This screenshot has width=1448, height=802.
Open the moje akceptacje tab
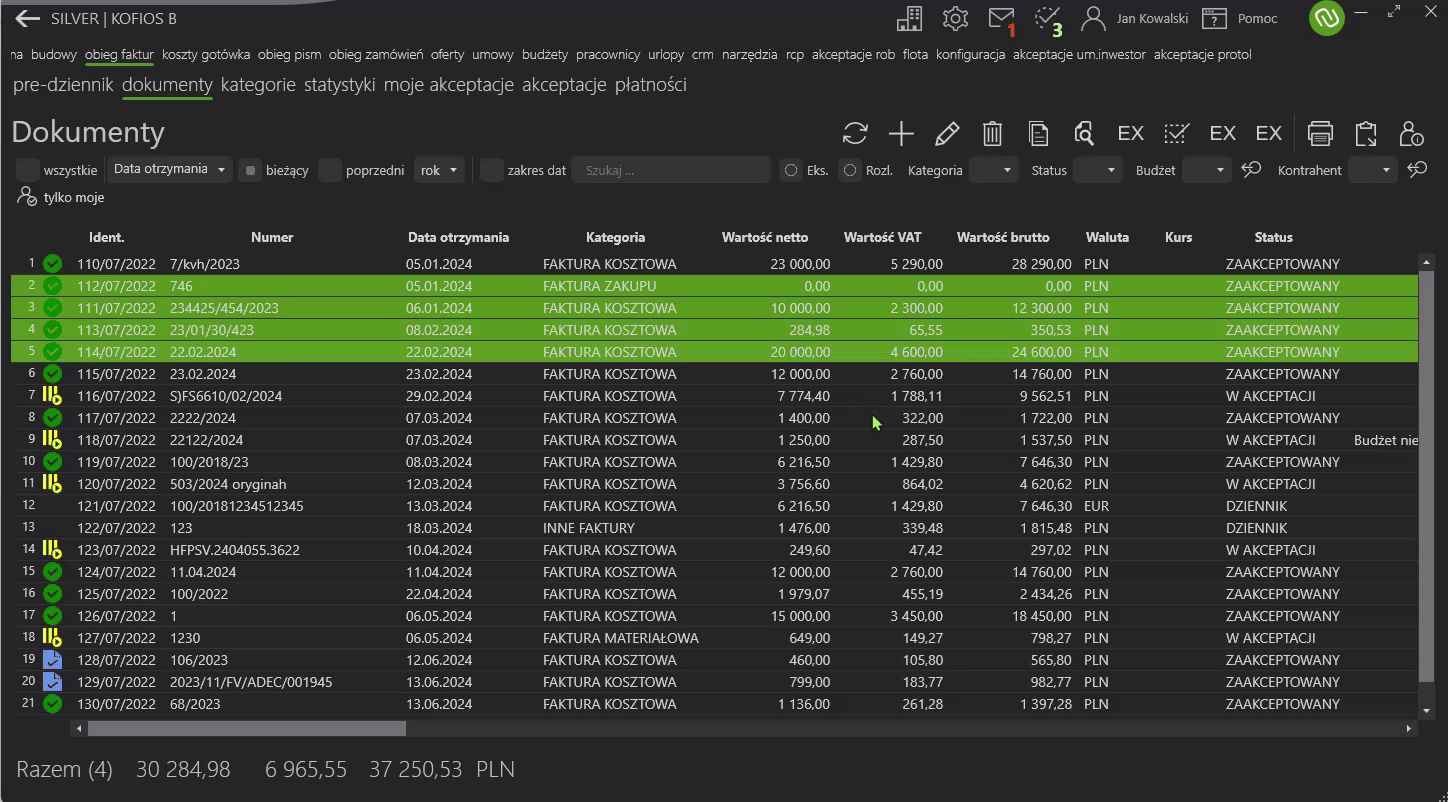pos(448,85)
